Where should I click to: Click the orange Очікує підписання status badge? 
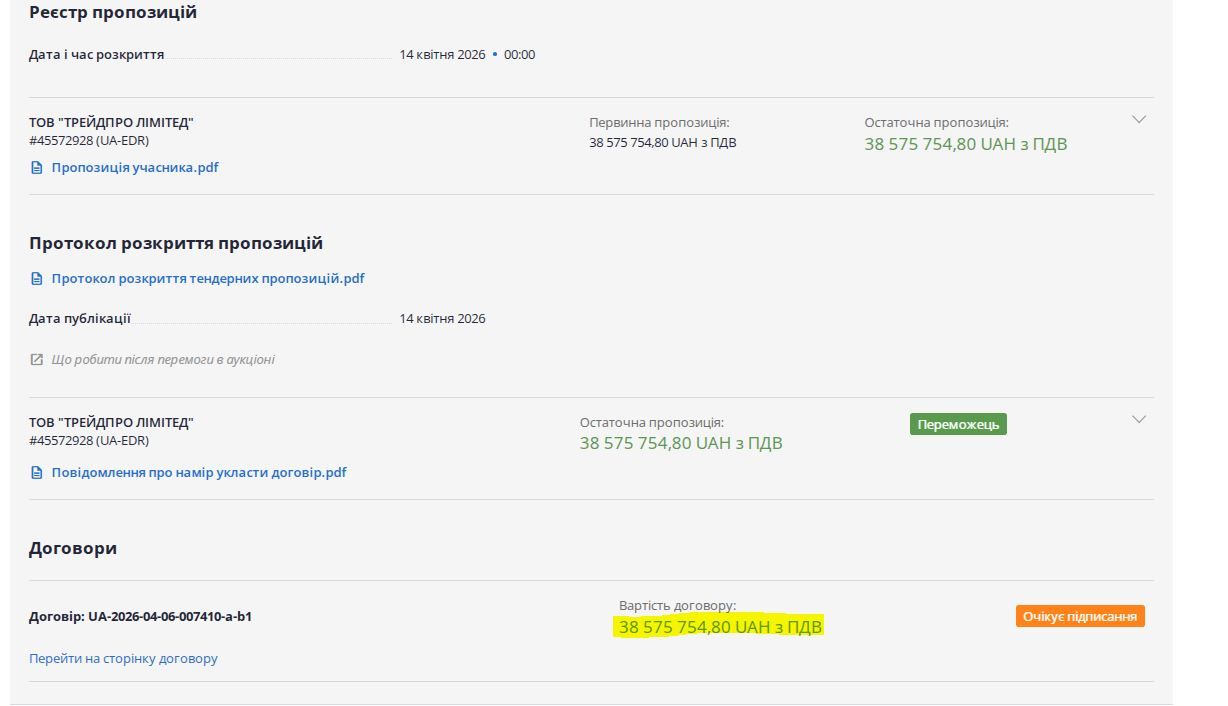coord(1080,617)
